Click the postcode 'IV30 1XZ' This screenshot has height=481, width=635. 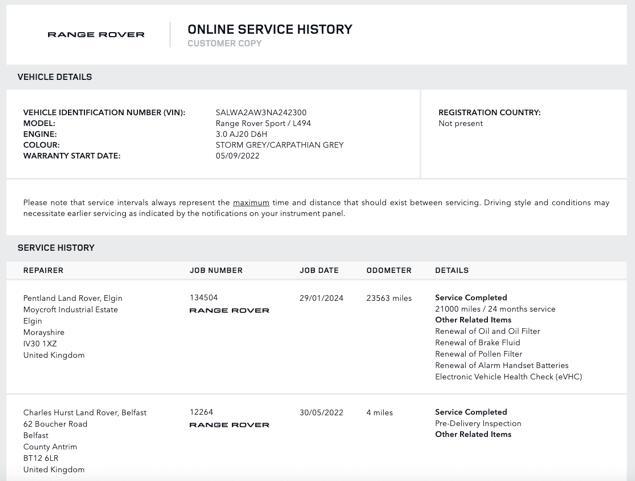click(40, 343)
